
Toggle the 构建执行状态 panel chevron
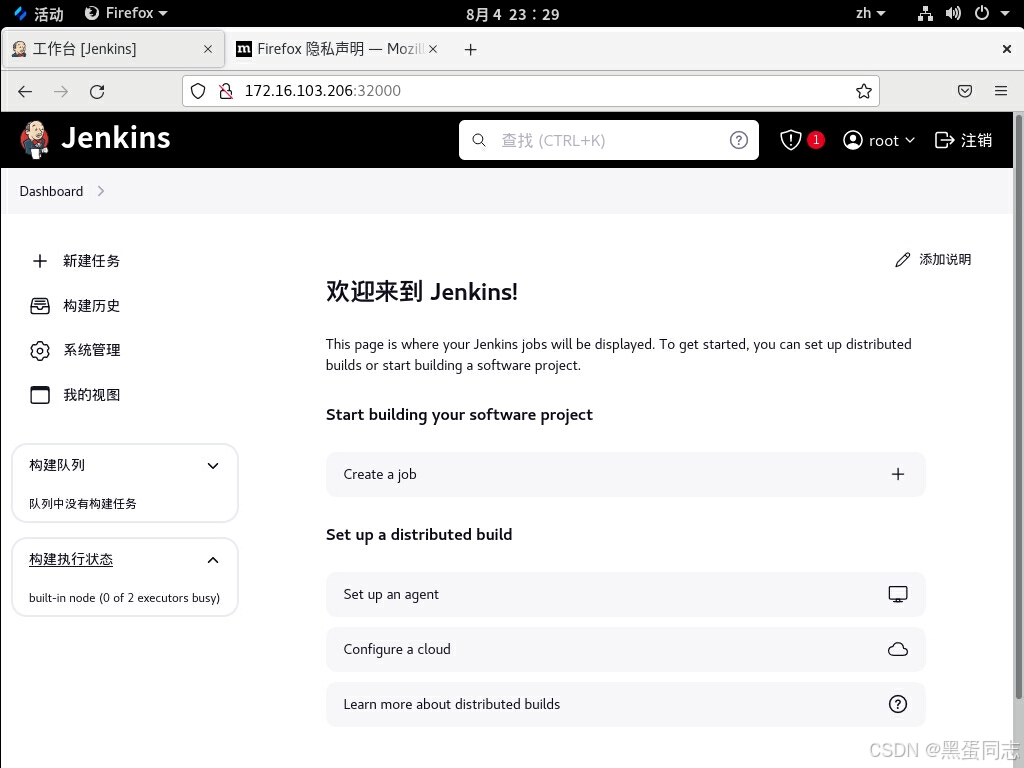213,560
